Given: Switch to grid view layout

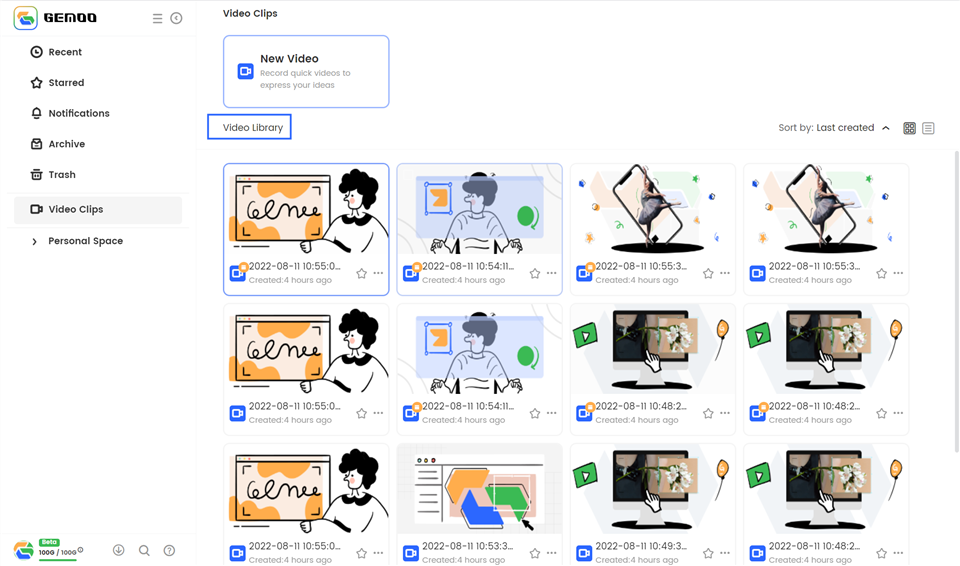Looking at the screenshot, I should (909, 128).
